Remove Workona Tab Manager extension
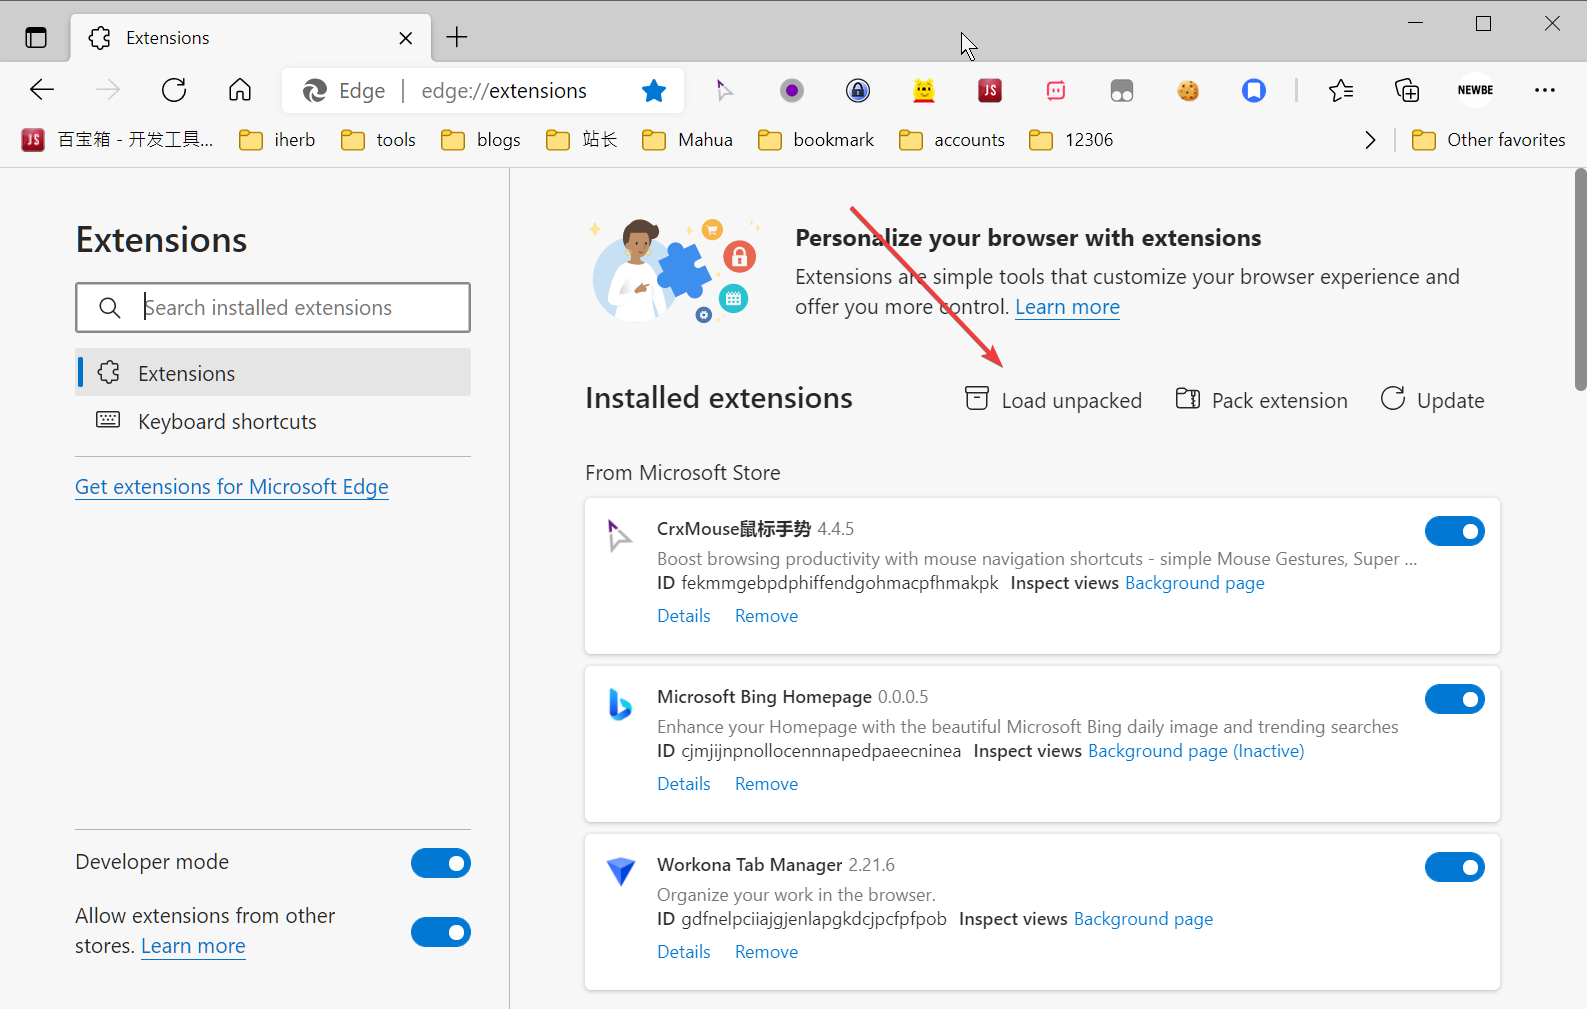The image size is (1587, 1009). click(x=767, y=952)
